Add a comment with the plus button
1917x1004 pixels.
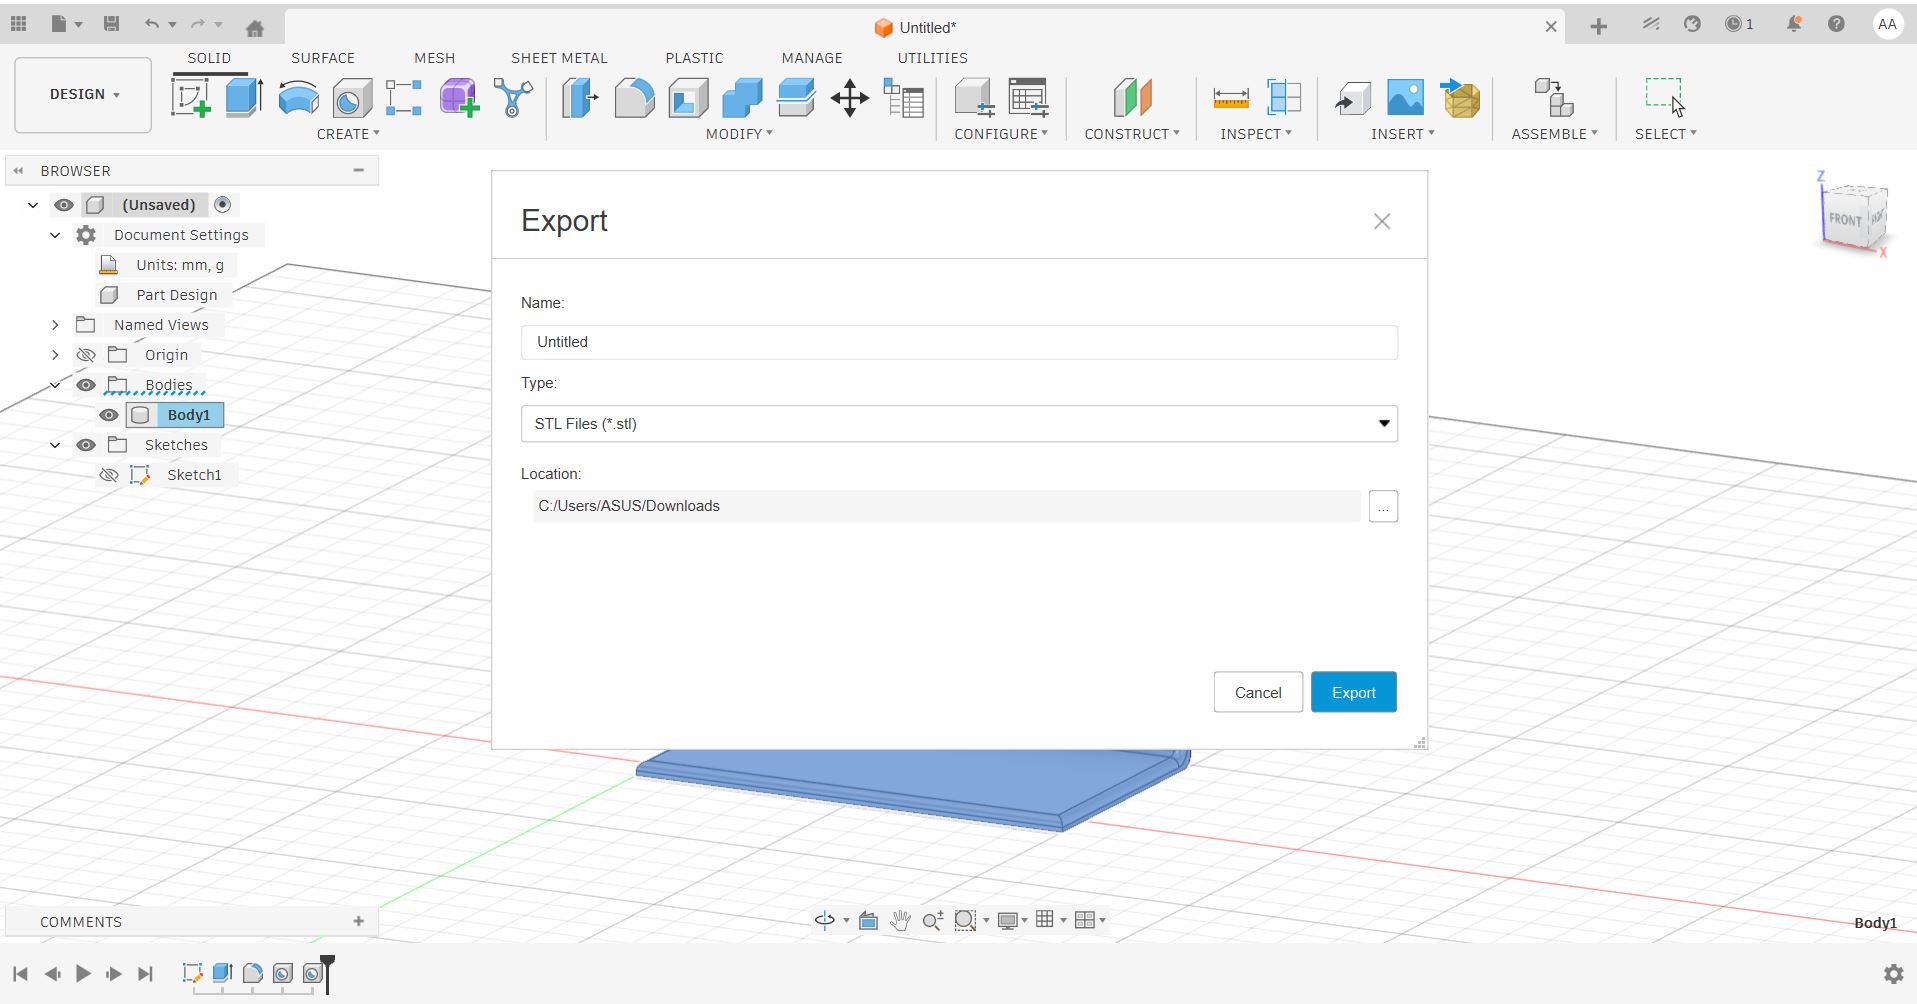359,921
